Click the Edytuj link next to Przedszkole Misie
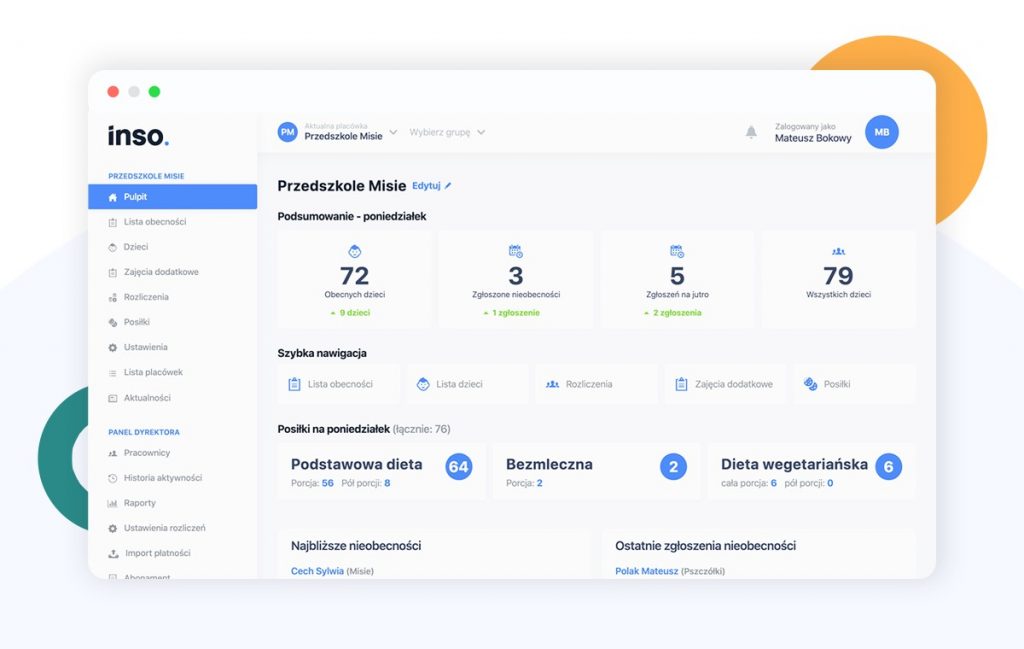The width and height of the screenshot is (1024, 649). [x=428, y=186]
